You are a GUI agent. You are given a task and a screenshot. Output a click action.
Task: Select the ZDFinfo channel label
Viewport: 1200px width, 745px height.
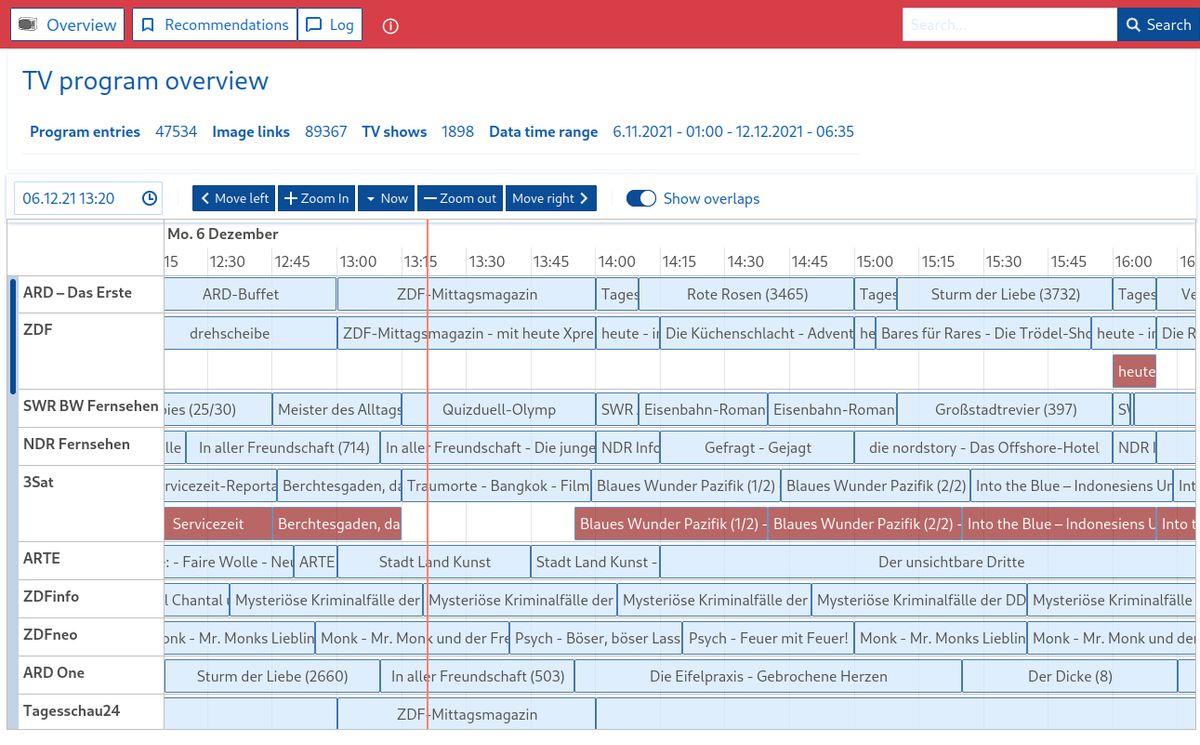50,596
